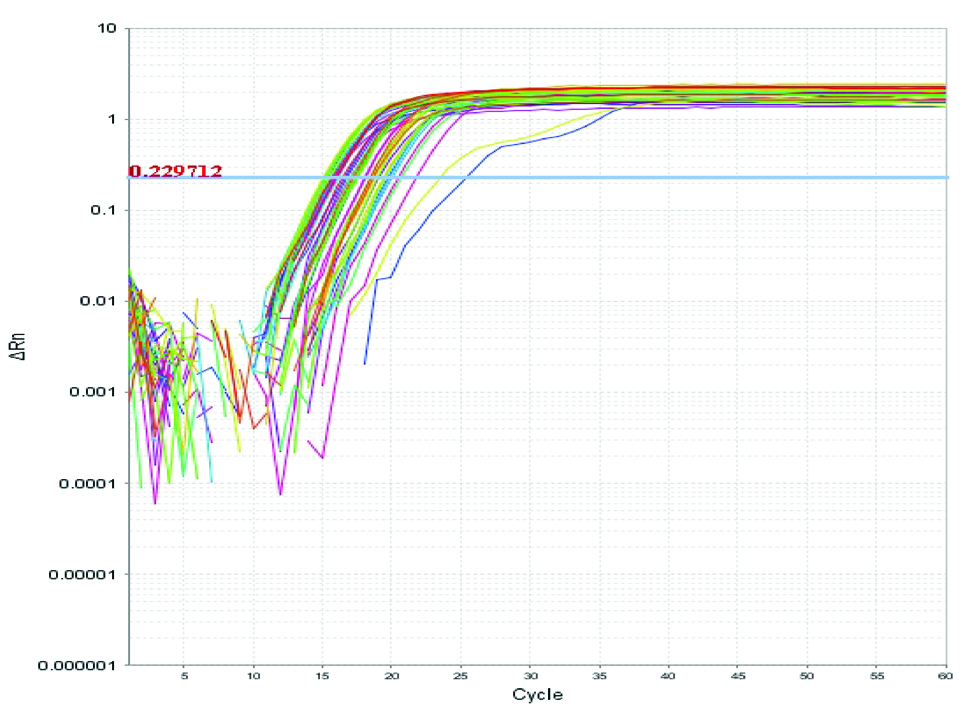Click the x-axis tick label 5
973x713 pixels.
[x=184, y=677]
